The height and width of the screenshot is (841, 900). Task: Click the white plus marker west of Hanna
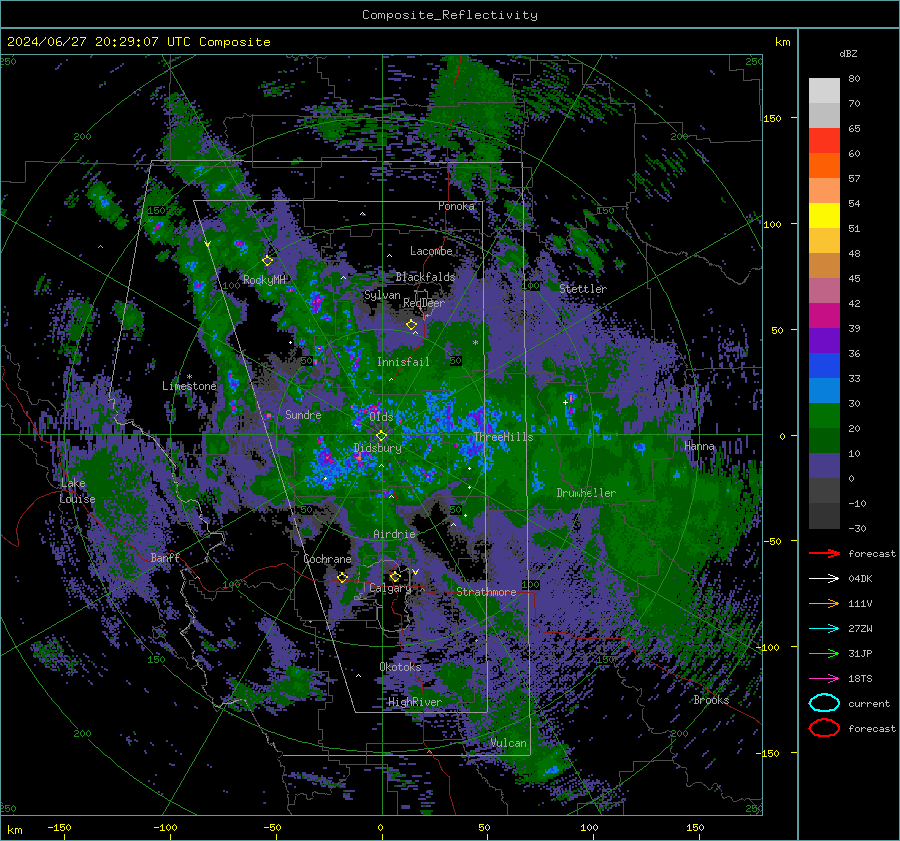tap(565, 402)
